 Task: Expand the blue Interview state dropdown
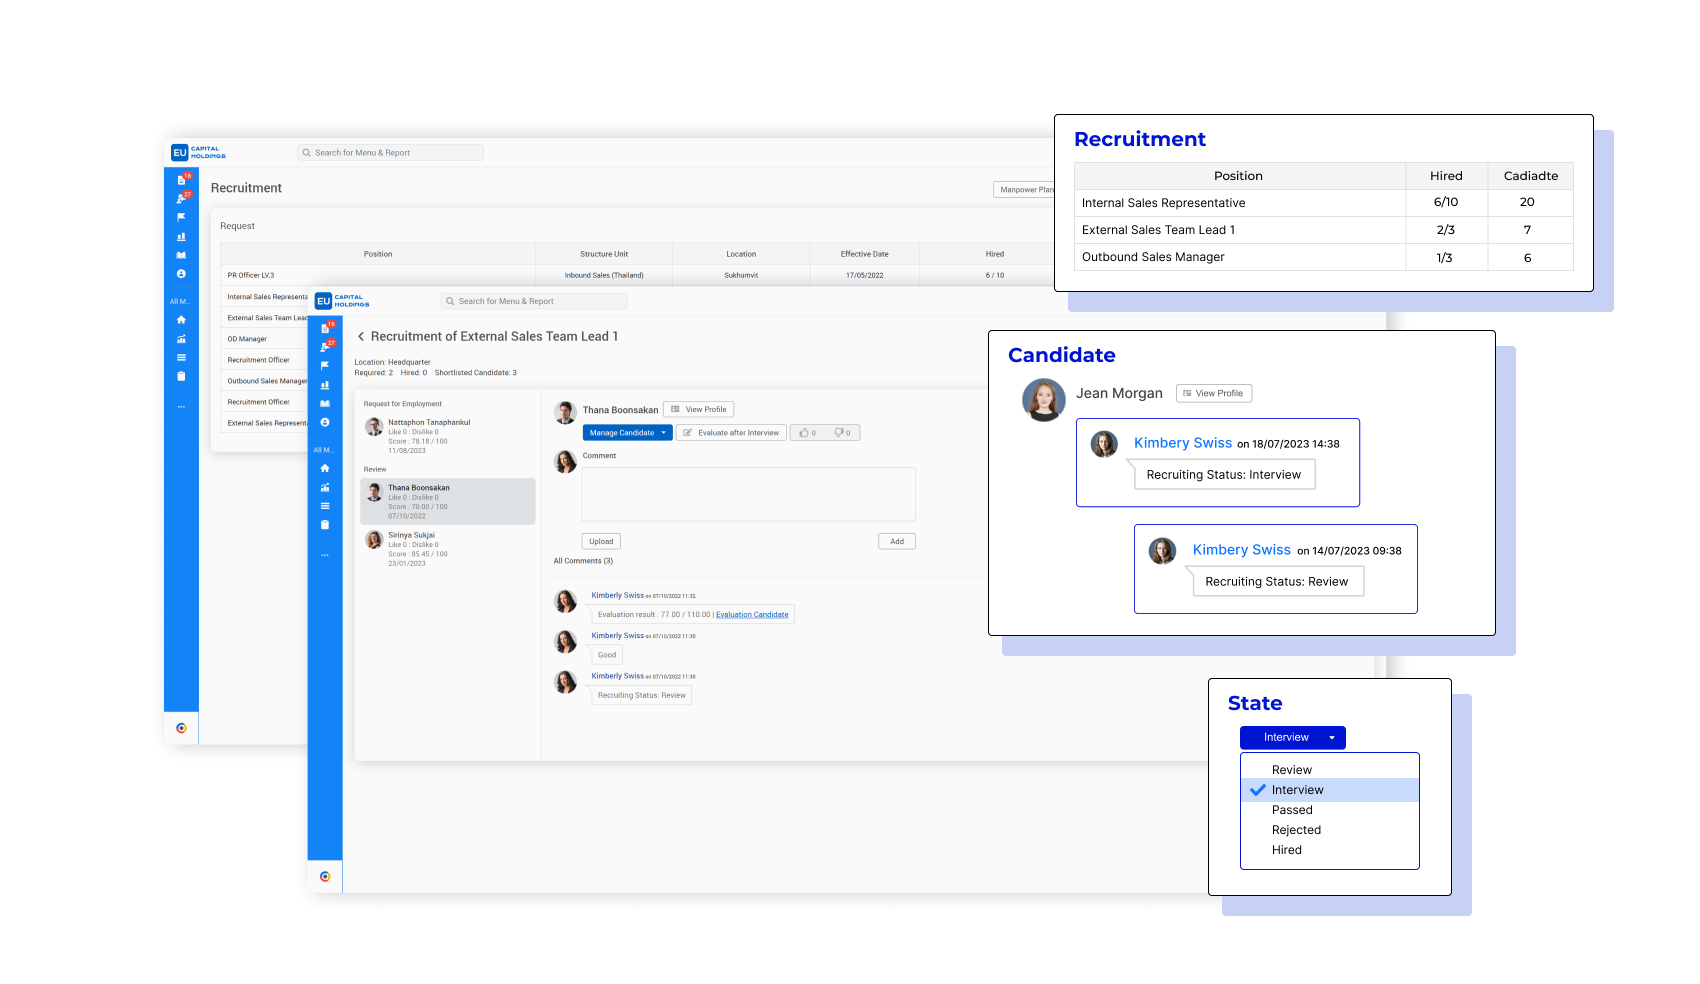pos(1292,738)
